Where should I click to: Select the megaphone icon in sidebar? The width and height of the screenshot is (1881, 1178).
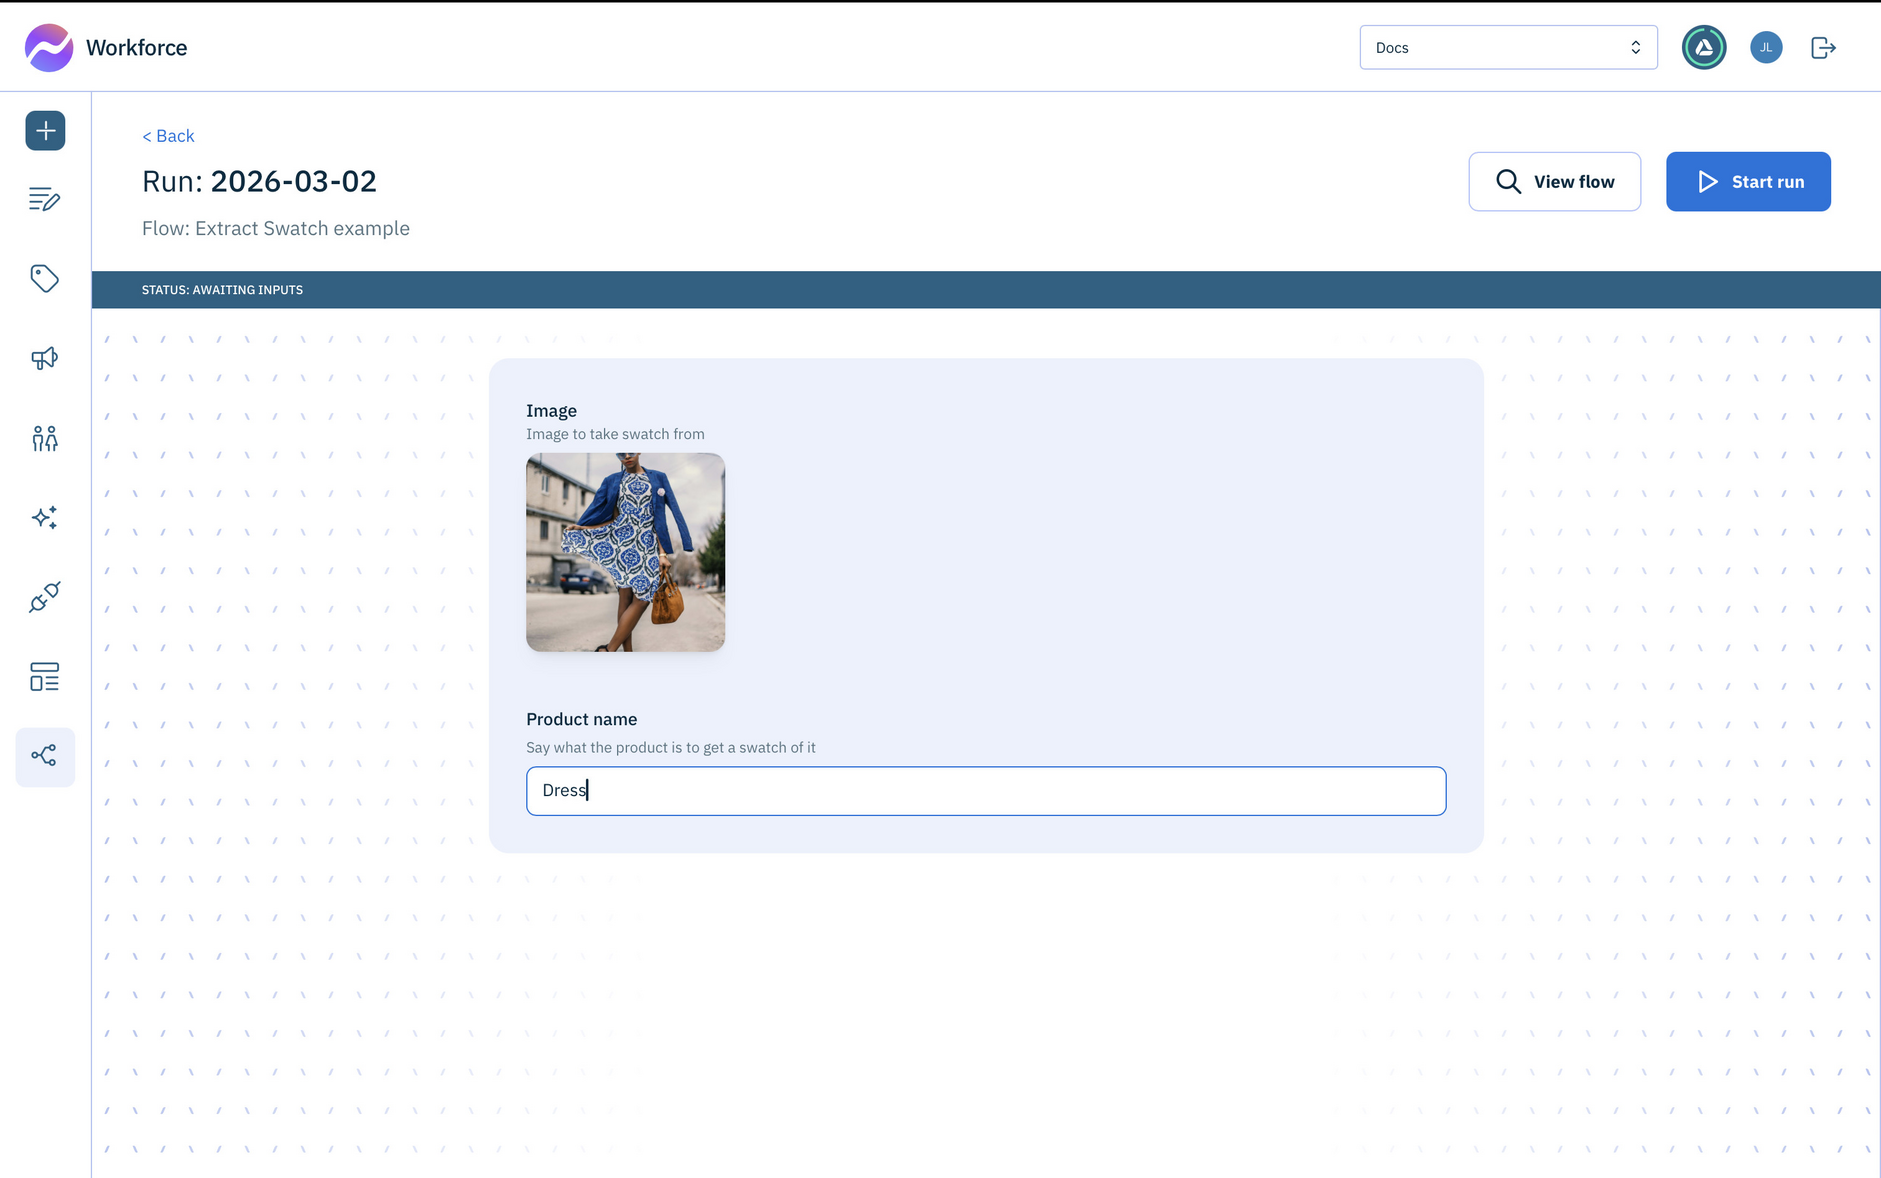[45, 358]
